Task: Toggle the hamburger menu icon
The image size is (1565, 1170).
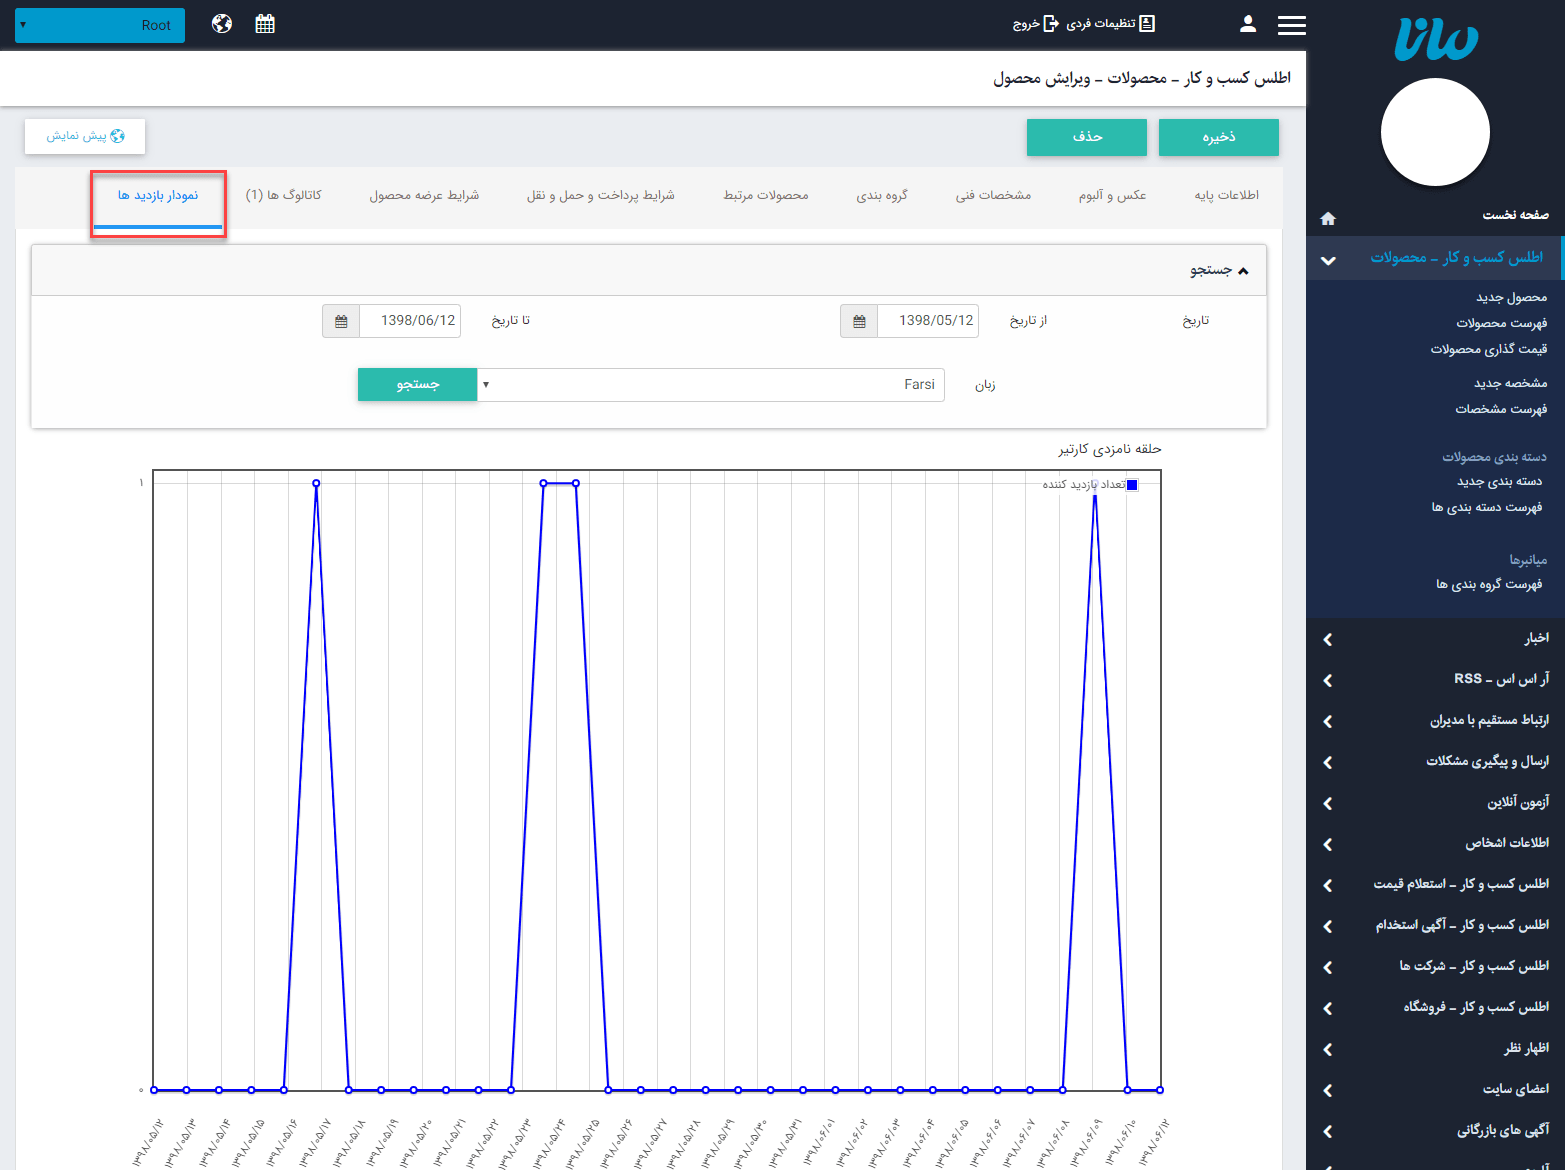Action: (1291, 25)
